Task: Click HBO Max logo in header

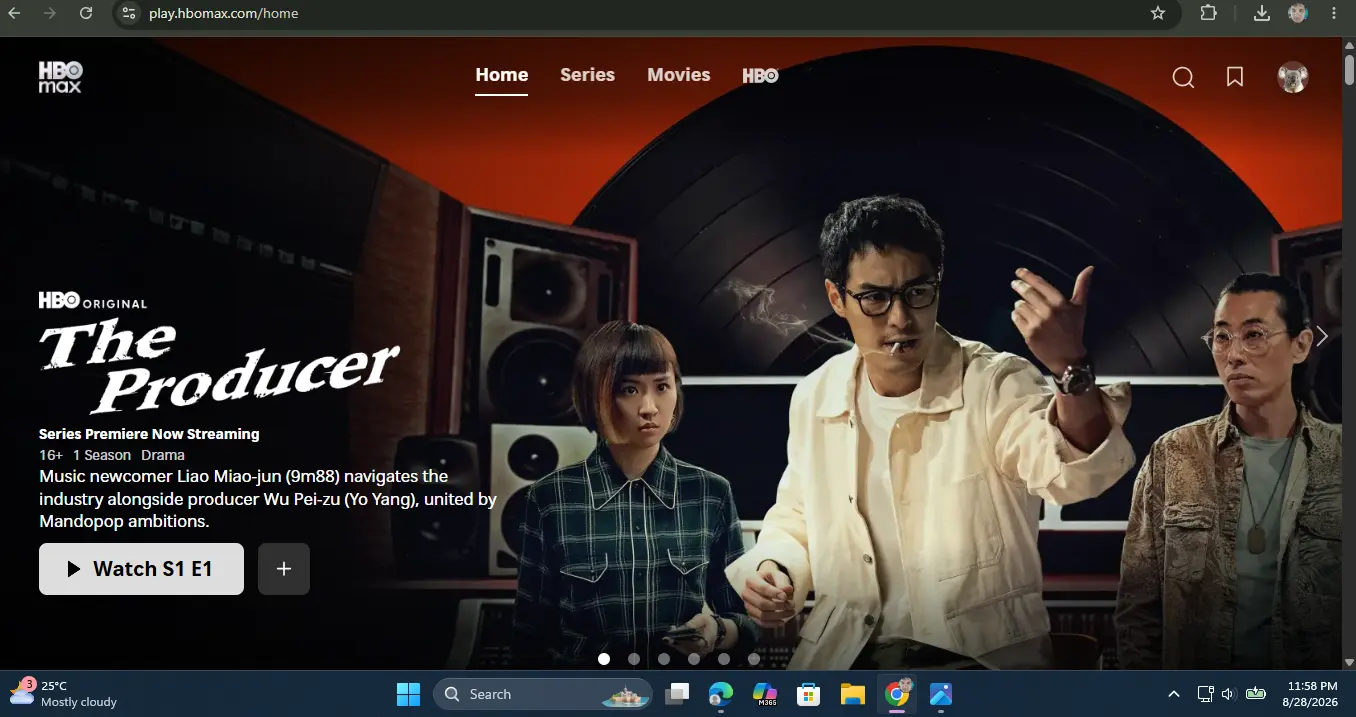Action: tap(60, 77)
